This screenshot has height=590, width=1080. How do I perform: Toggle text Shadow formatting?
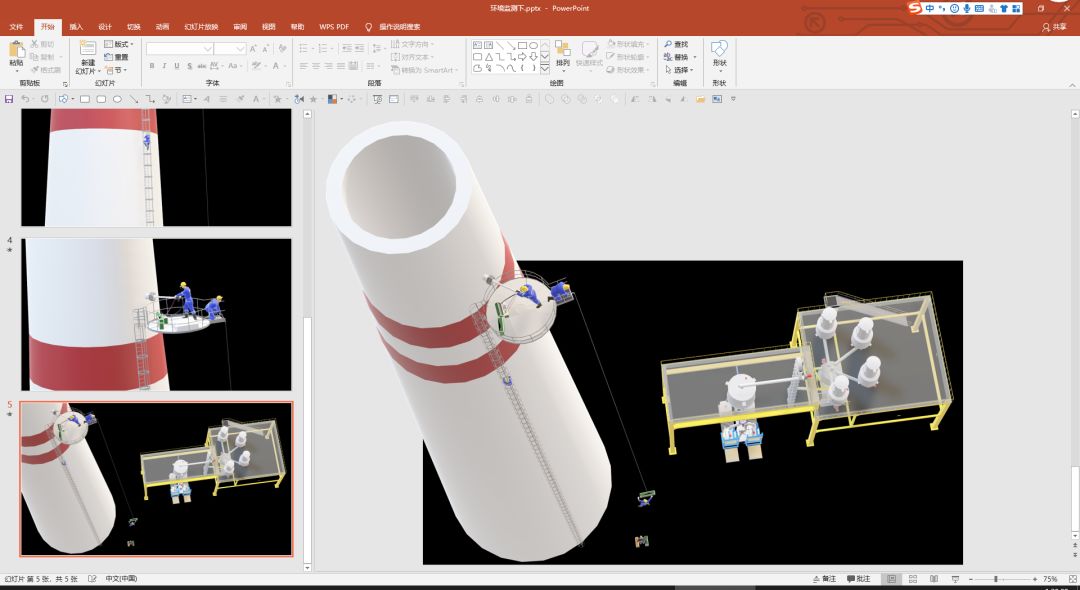[189, 66]
